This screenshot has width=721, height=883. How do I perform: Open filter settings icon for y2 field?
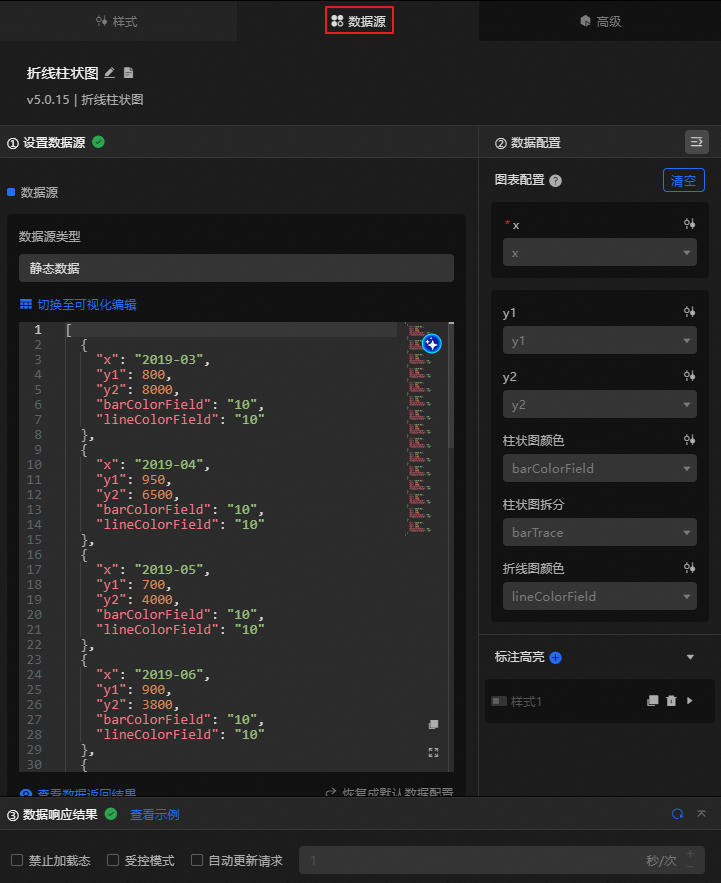coord(689,376)
